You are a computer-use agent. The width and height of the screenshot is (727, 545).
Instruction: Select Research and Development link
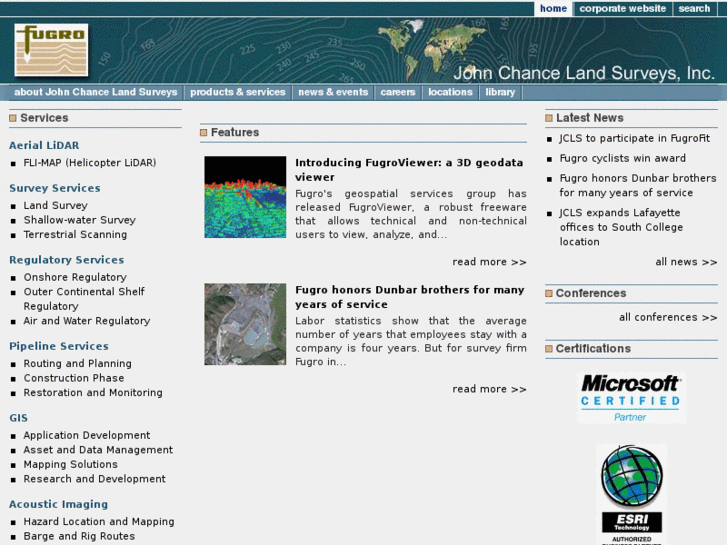(95, 479)
